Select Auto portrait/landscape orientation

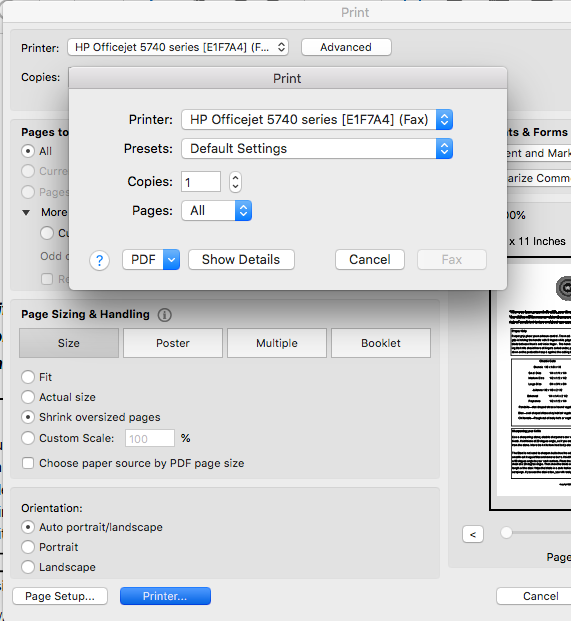point(28,527)
